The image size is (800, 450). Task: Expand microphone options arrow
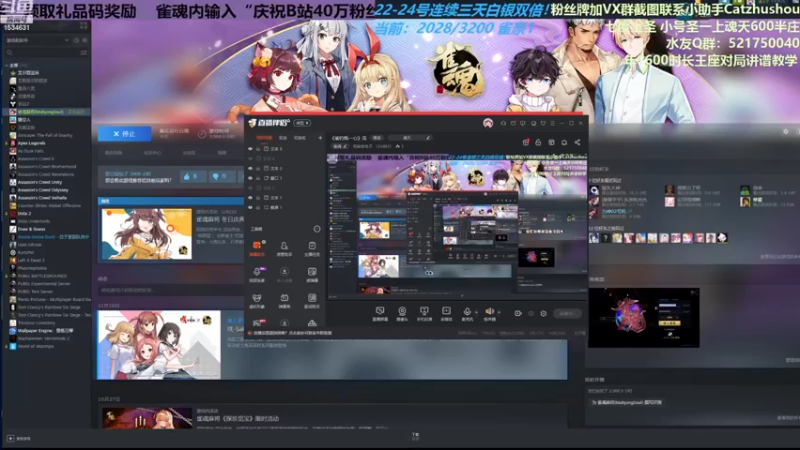(477, 312)
